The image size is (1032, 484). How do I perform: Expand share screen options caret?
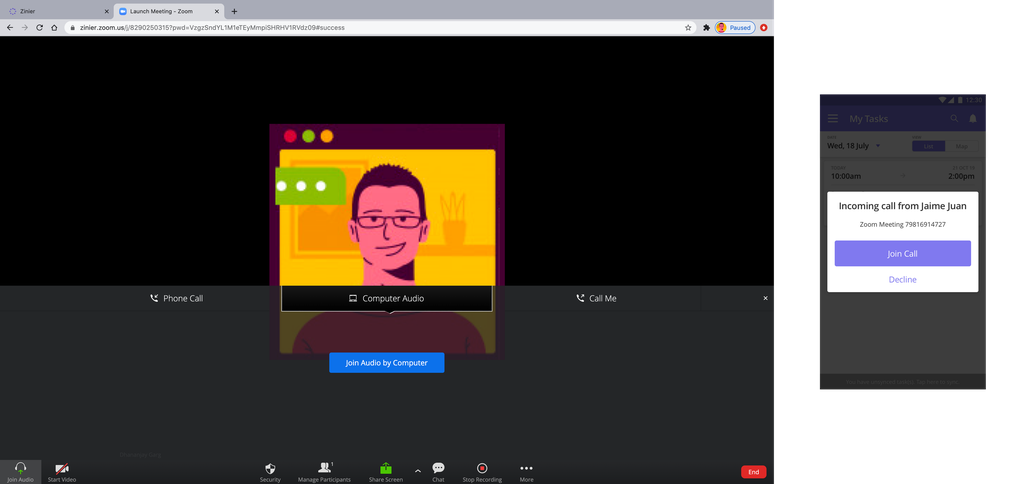[x=417, y=470]
